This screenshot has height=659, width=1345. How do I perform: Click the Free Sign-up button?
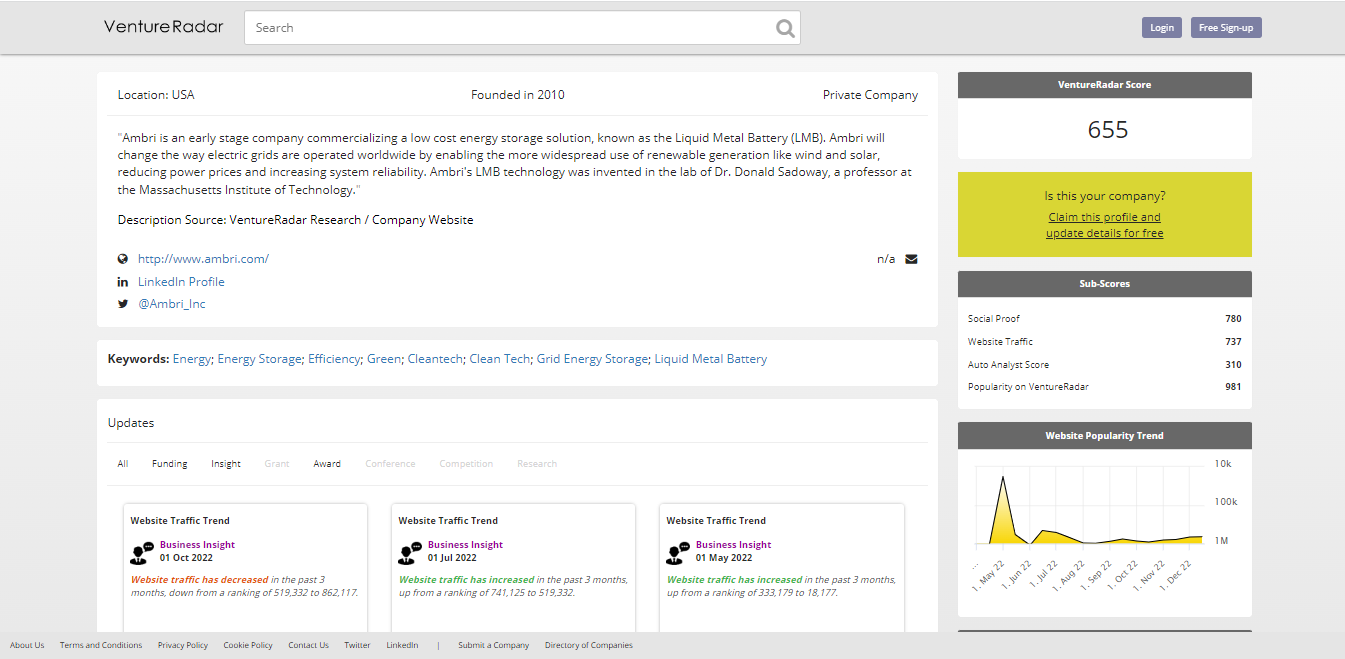[x=1225, y=27]
